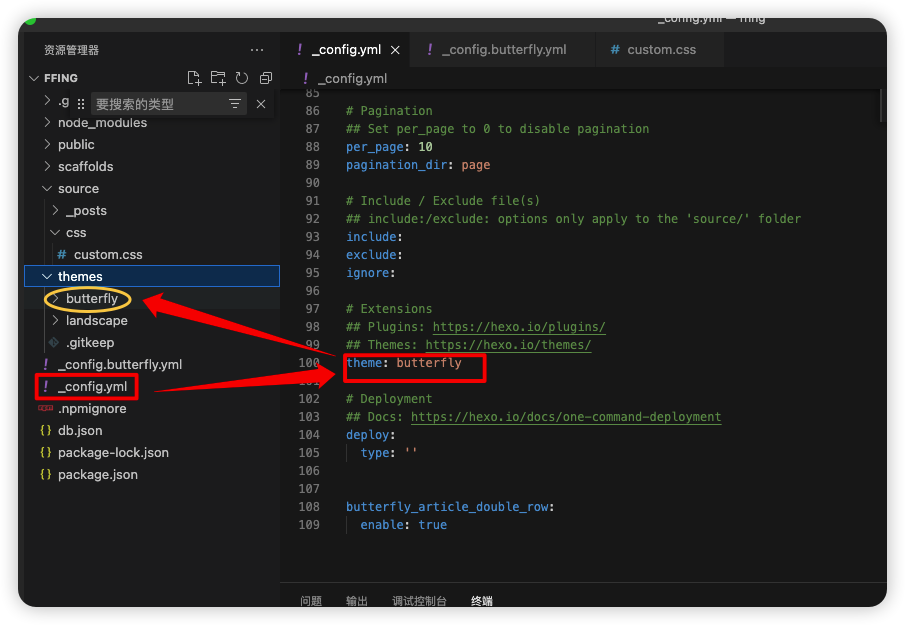Switch to the _config.butterfly.yml tab

[x=503, y=50]
